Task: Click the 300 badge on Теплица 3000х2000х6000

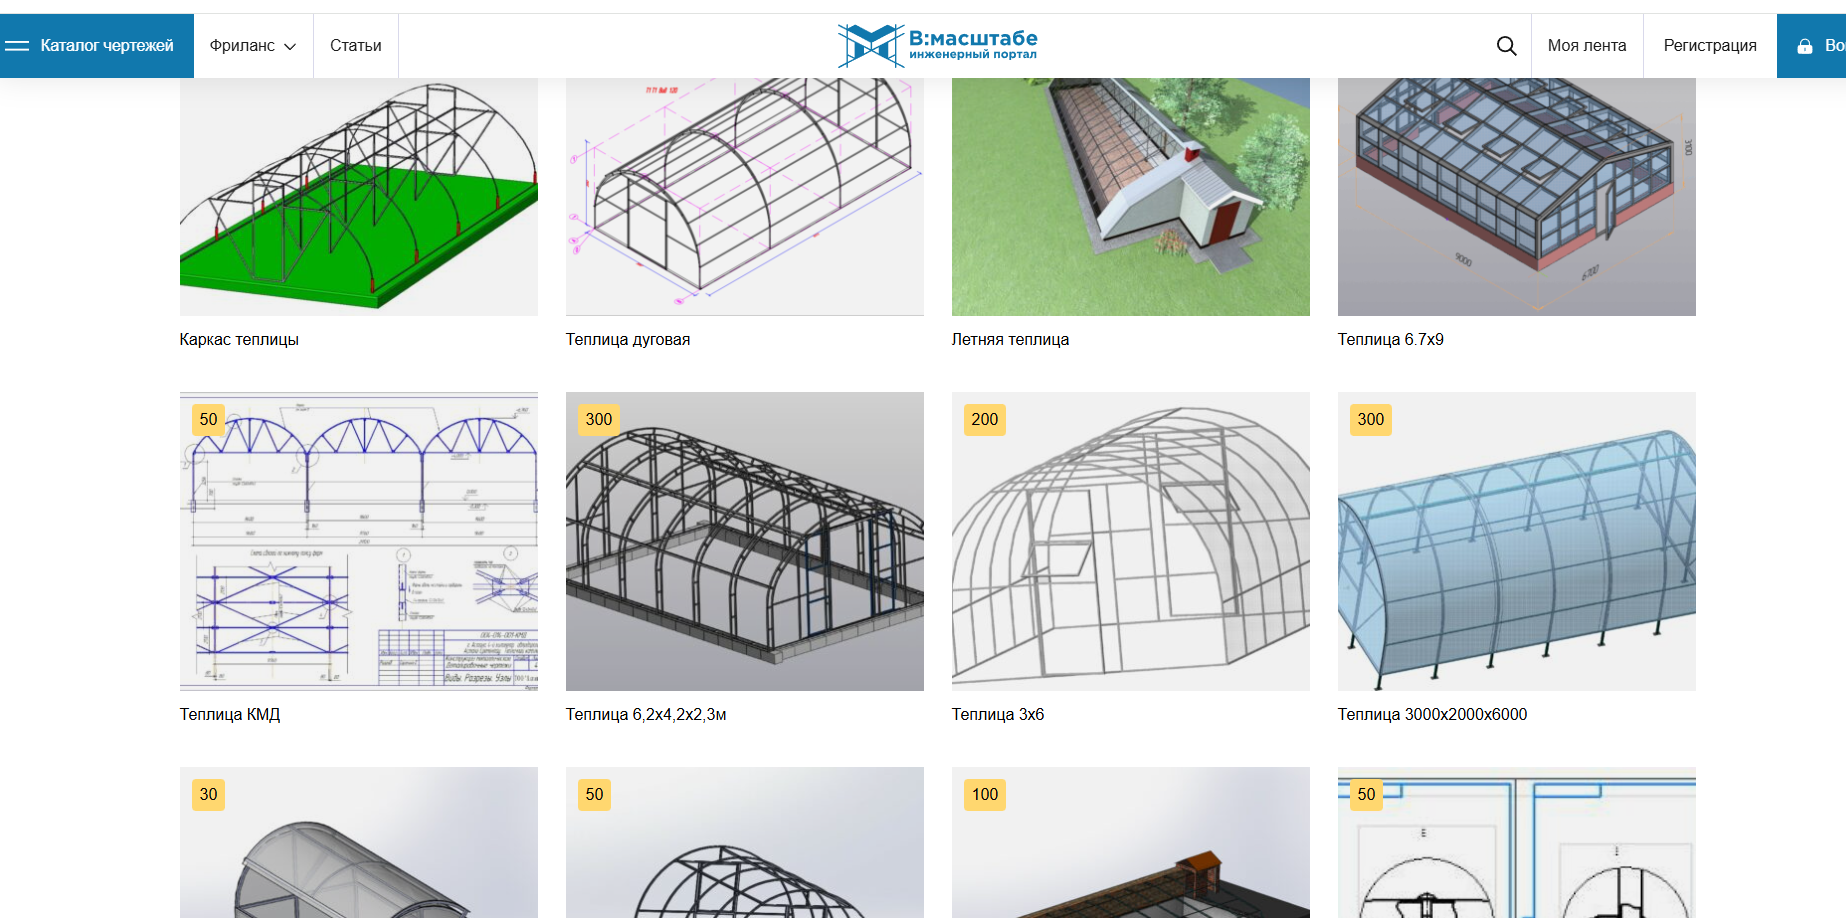Action: coord(1370,420)
